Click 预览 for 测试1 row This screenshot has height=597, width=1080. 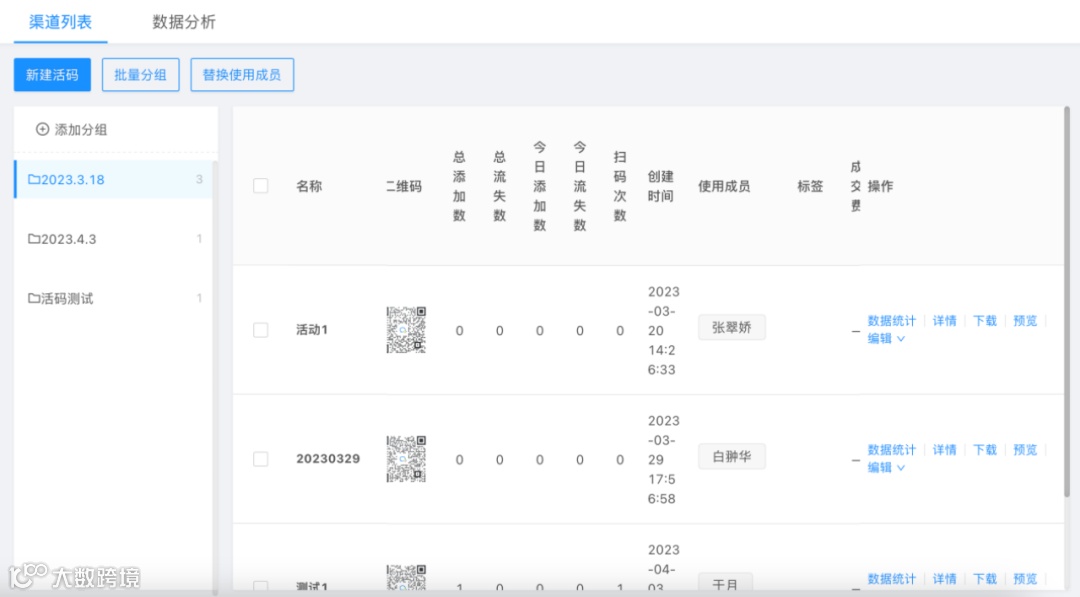point(1025,579)
